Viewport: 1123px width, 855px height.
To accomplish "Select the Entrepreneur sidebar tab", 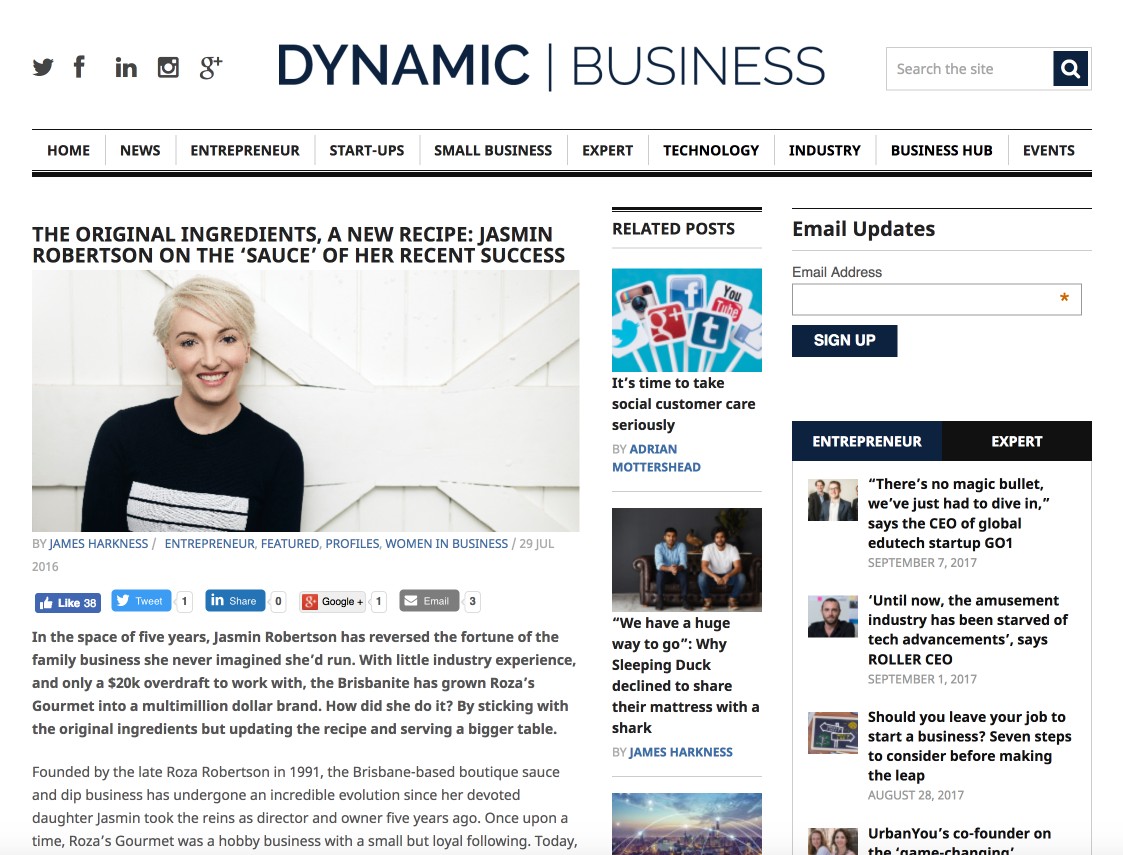I will click(867, 441).
